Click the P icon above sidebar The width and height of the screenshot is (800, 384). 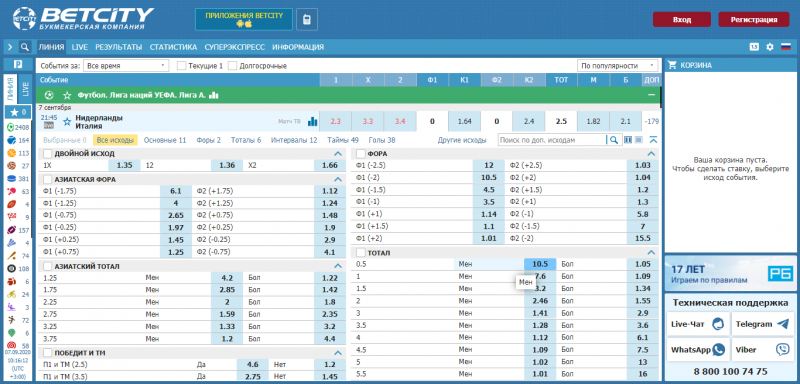coord(18,65)
